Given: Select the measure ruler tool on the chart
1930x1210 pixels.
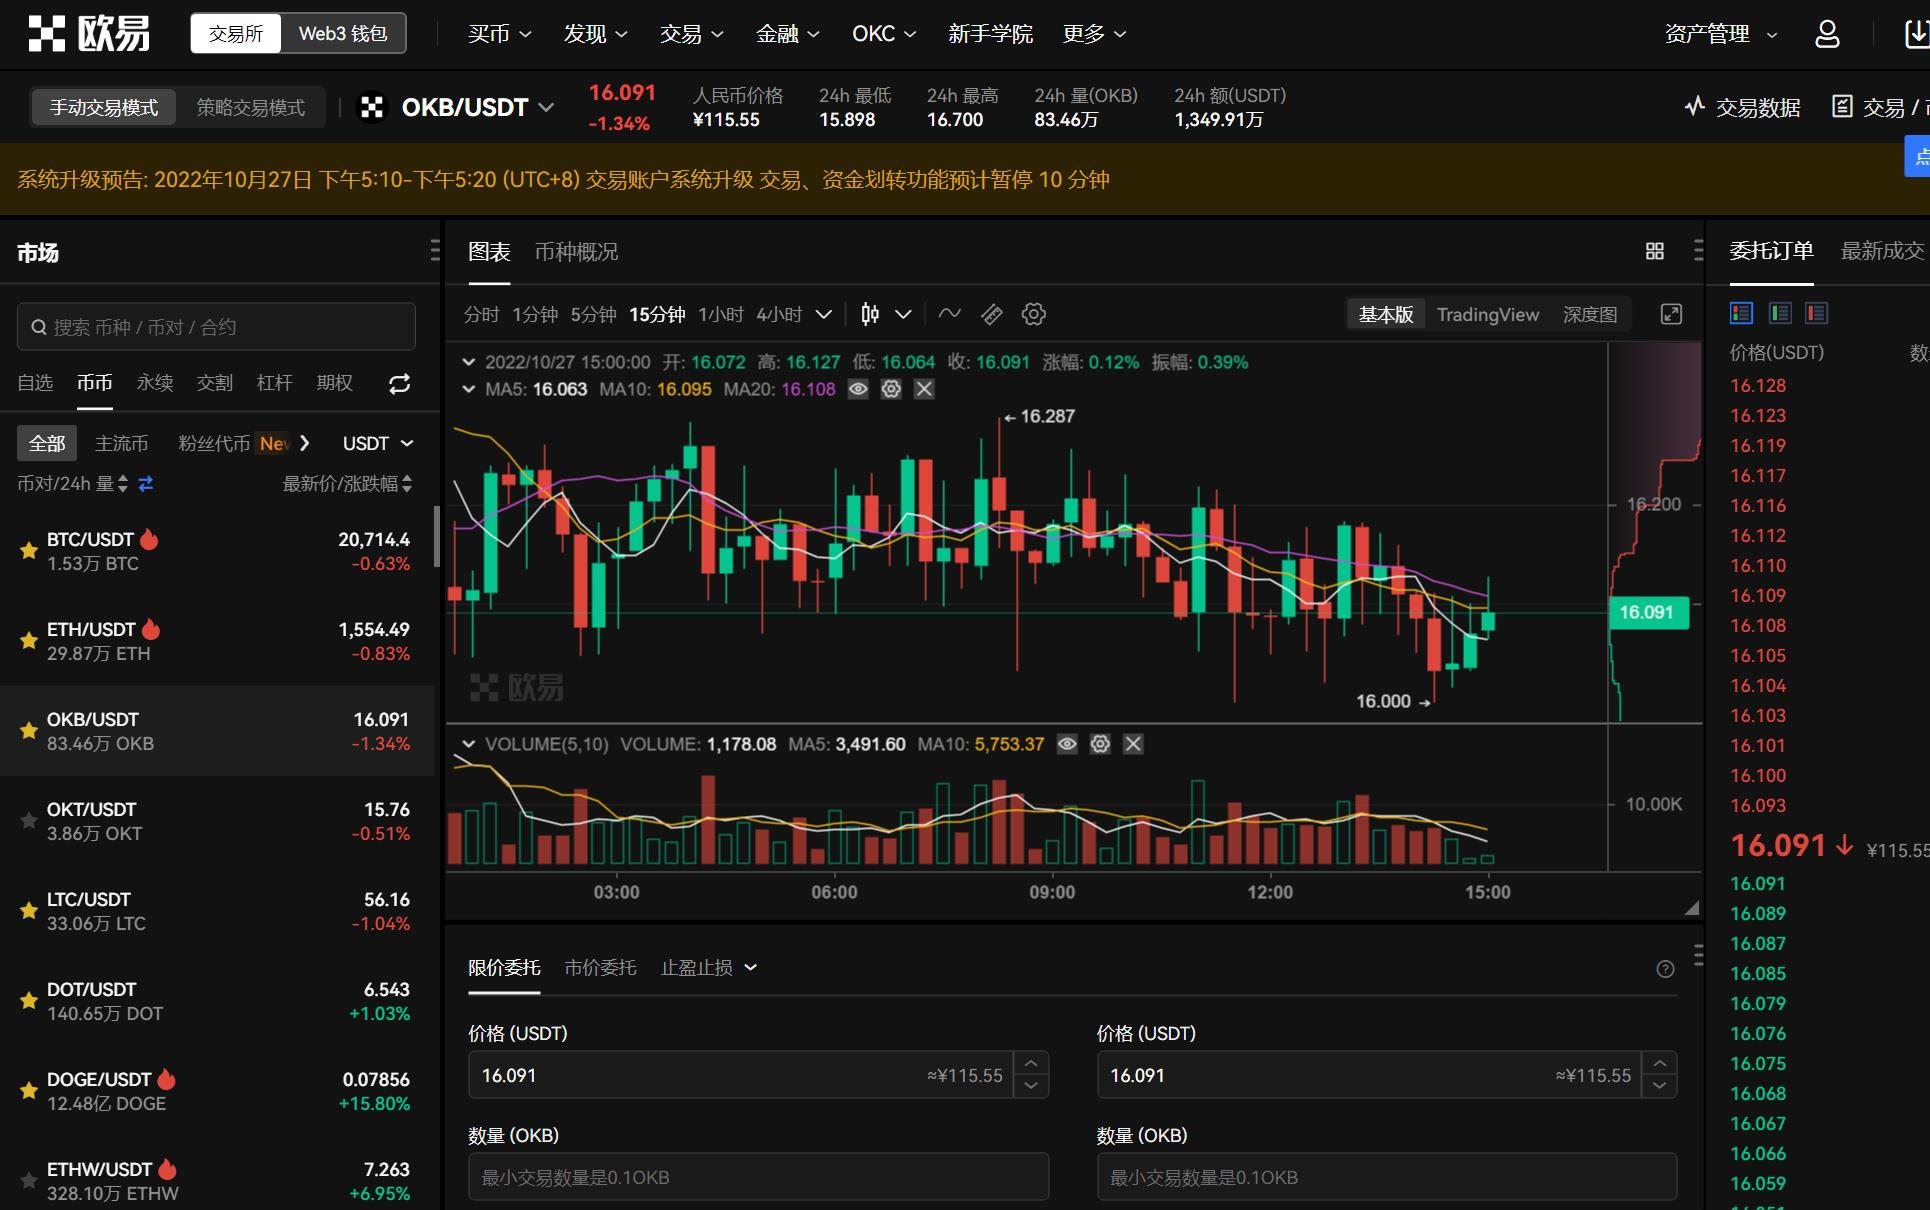Looking at the screenshot, I should (x=991, y=313).
